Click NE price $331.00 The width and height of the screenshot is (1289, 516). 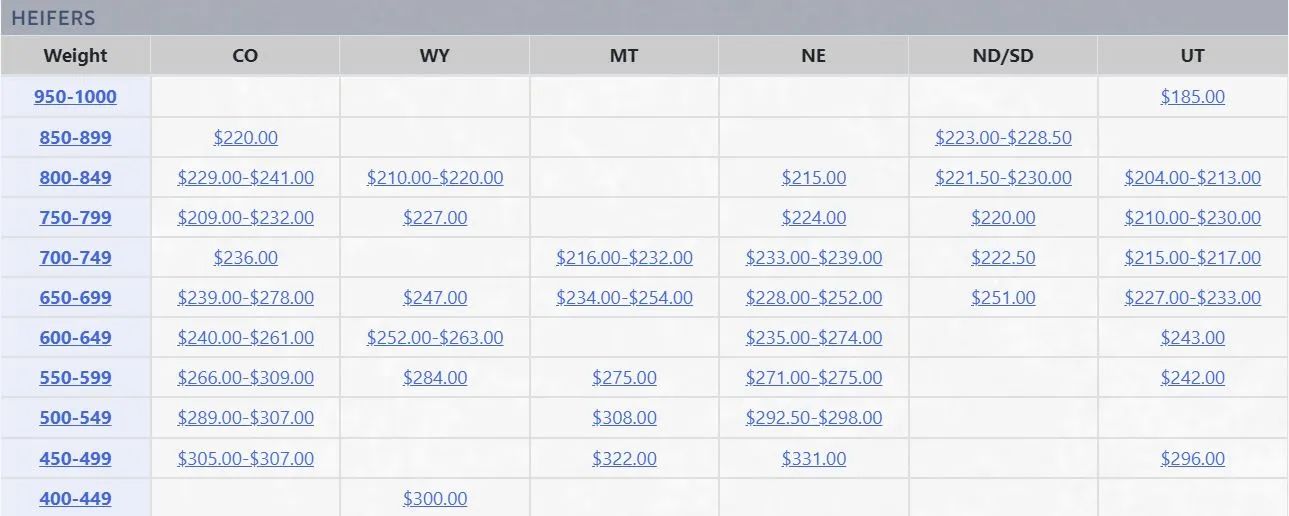coord(814,459)
